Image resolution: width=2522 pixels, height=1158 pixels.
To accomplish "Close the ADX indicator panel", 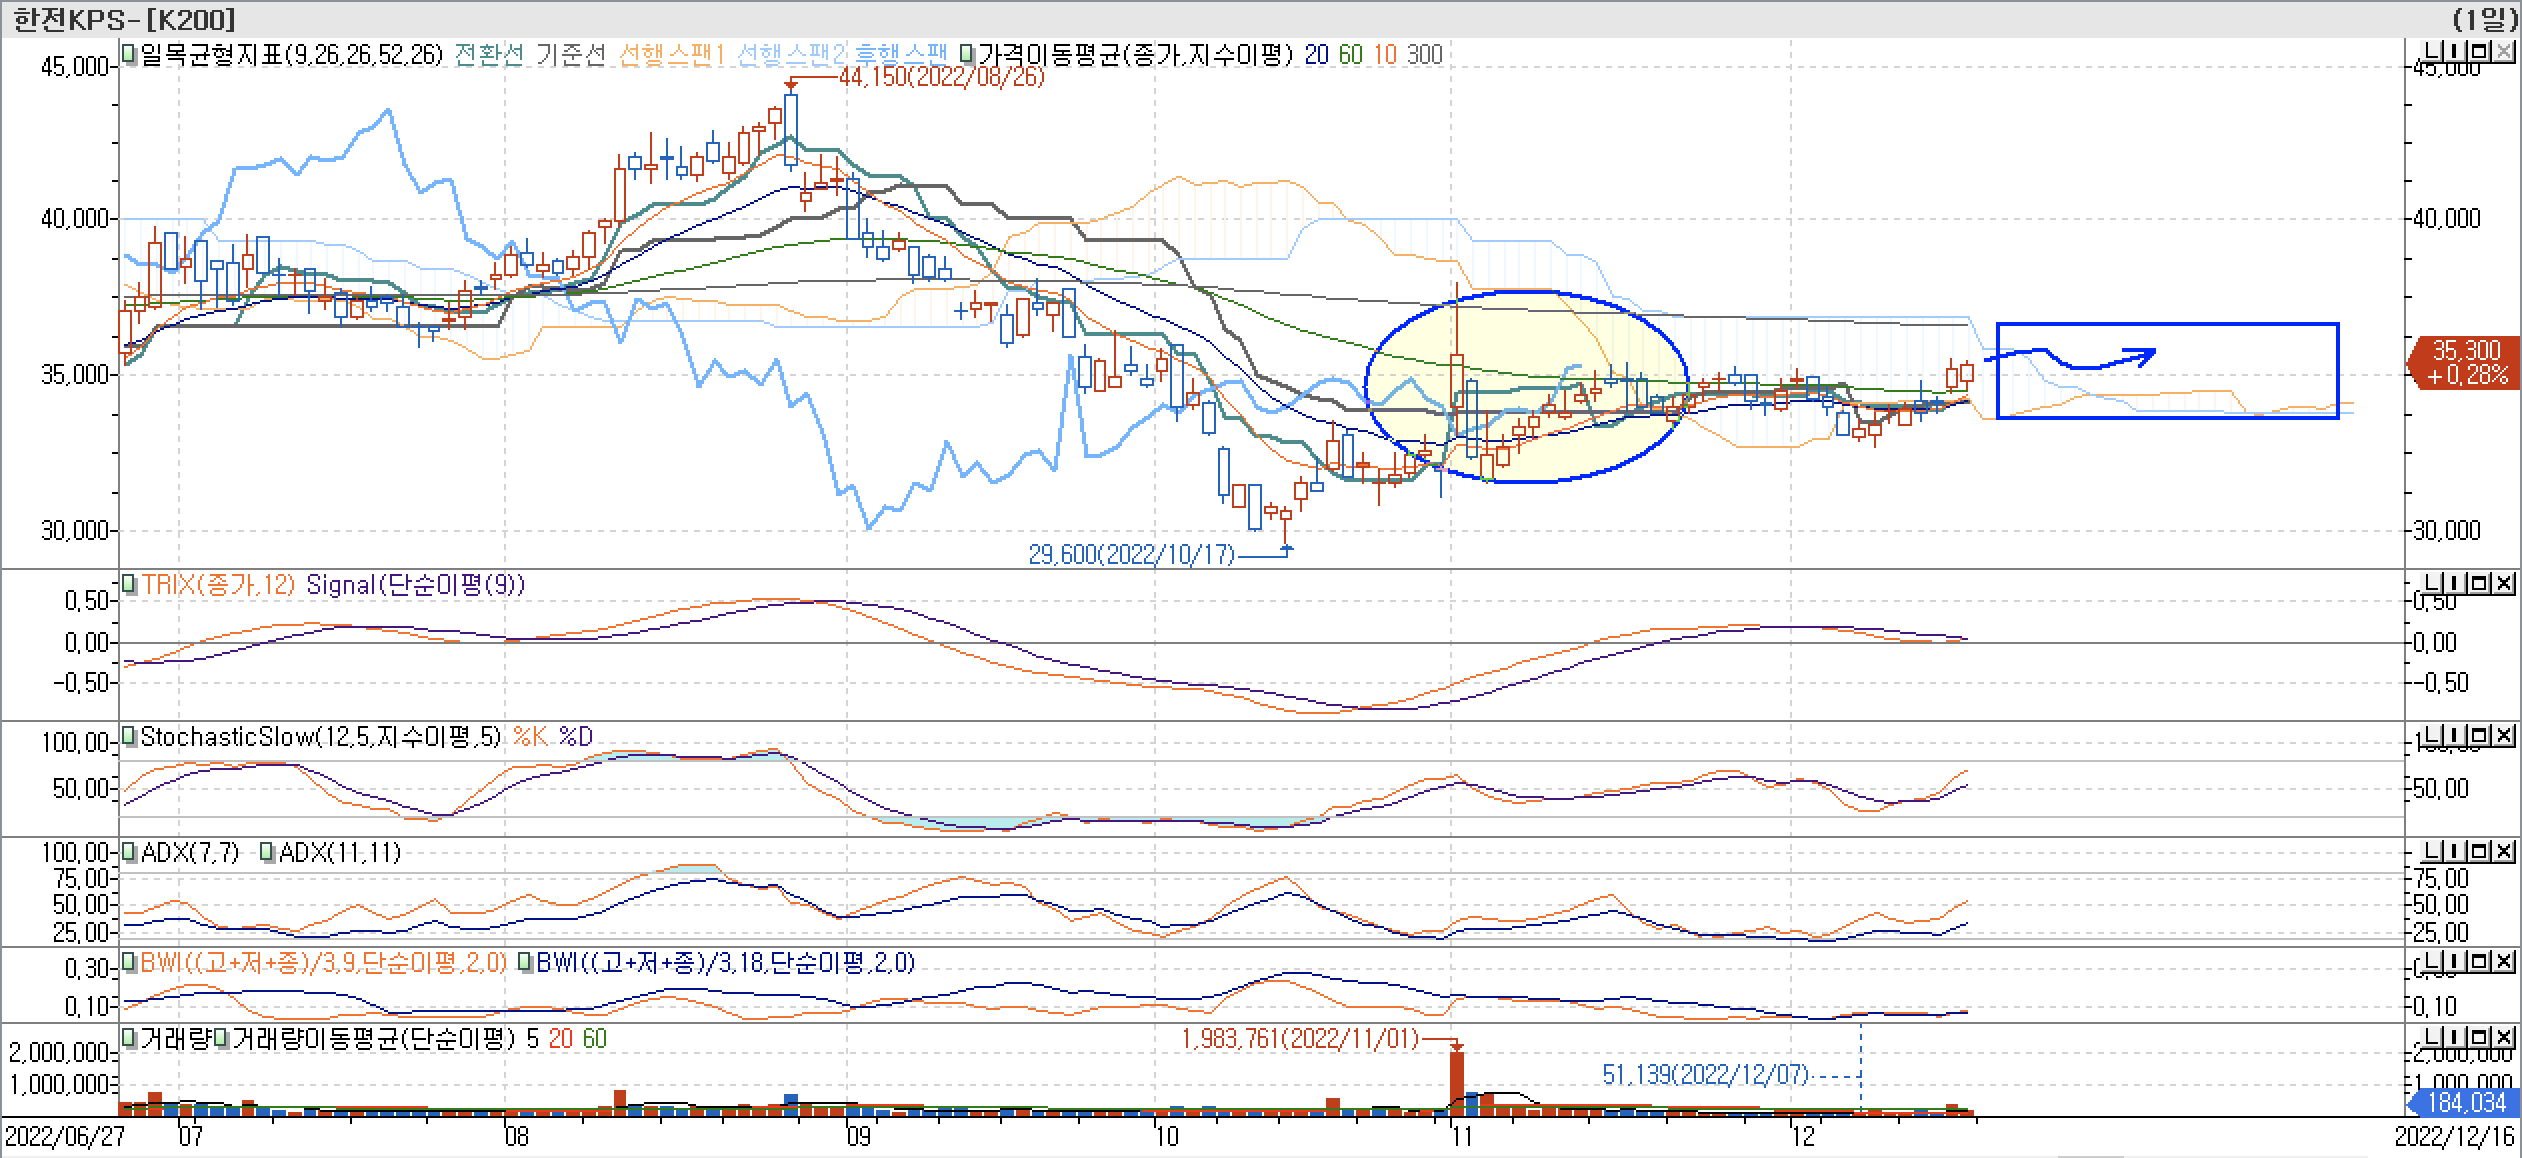I will [2504, 851].
